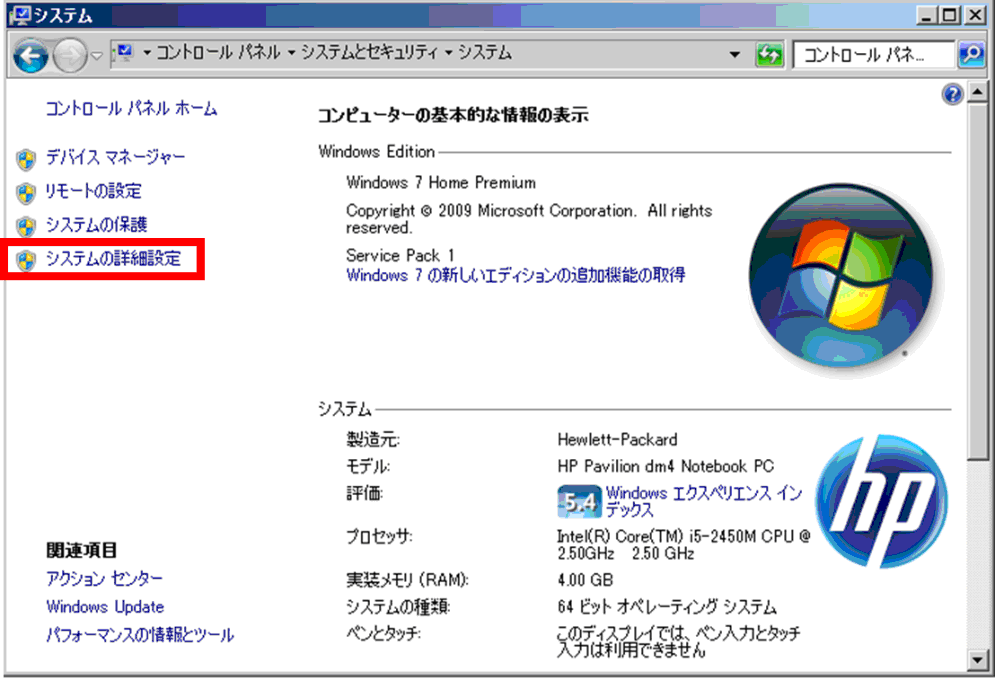Open デバイス マネージャー link

115,157
